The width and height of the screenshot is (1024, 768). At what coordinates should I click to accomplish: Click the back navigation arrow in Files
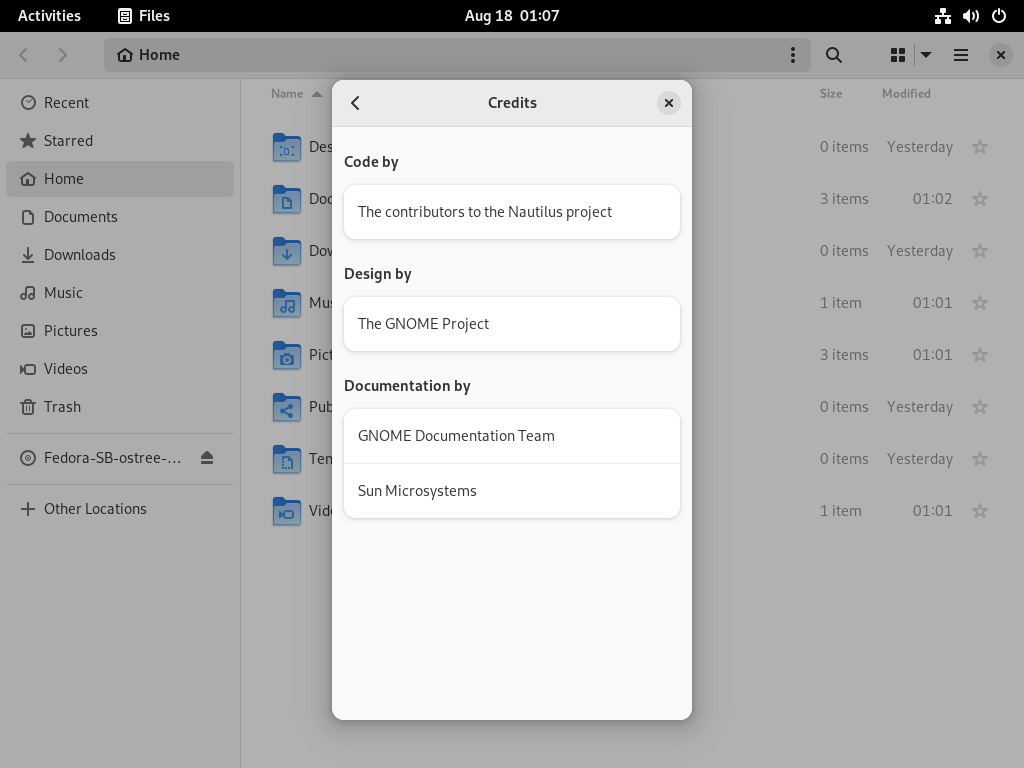pos(24,55)
